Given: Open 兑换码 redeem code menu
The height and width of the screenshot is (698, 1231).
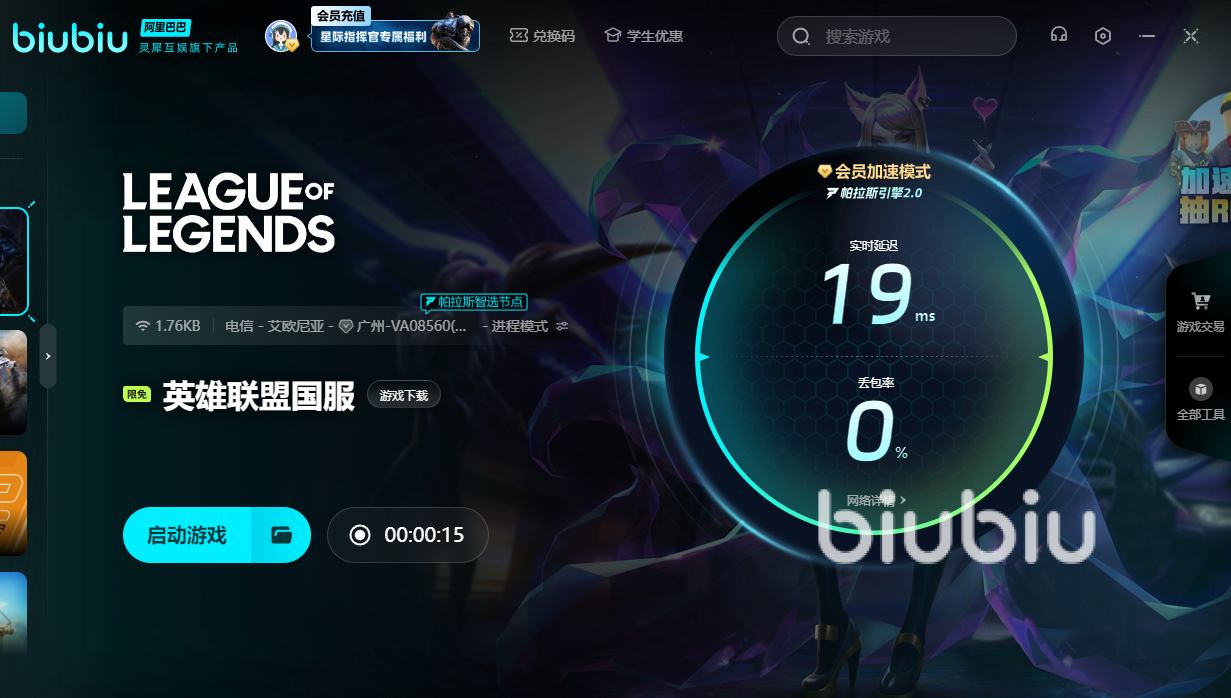Looking at the screenshot, I should click(x=542, y=36).
